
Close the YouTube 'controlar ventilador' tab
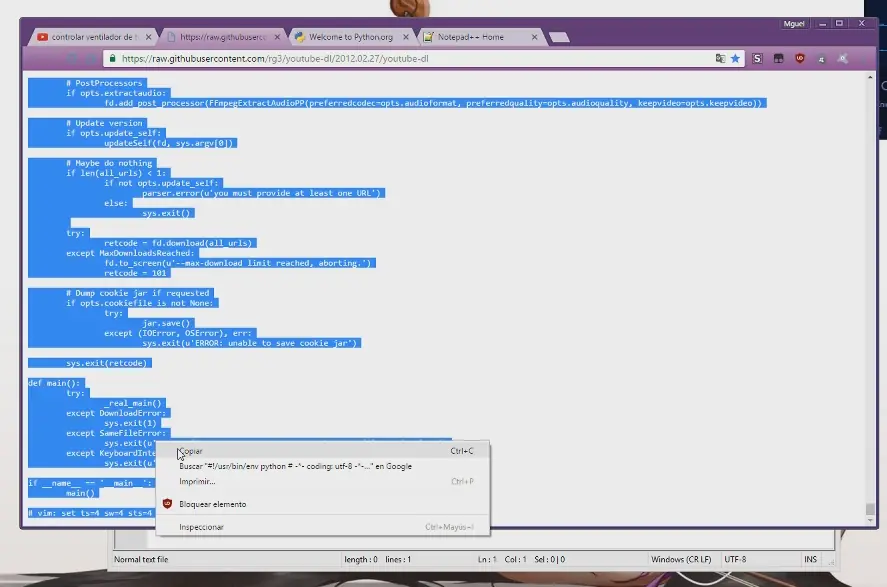coord(148,37)
